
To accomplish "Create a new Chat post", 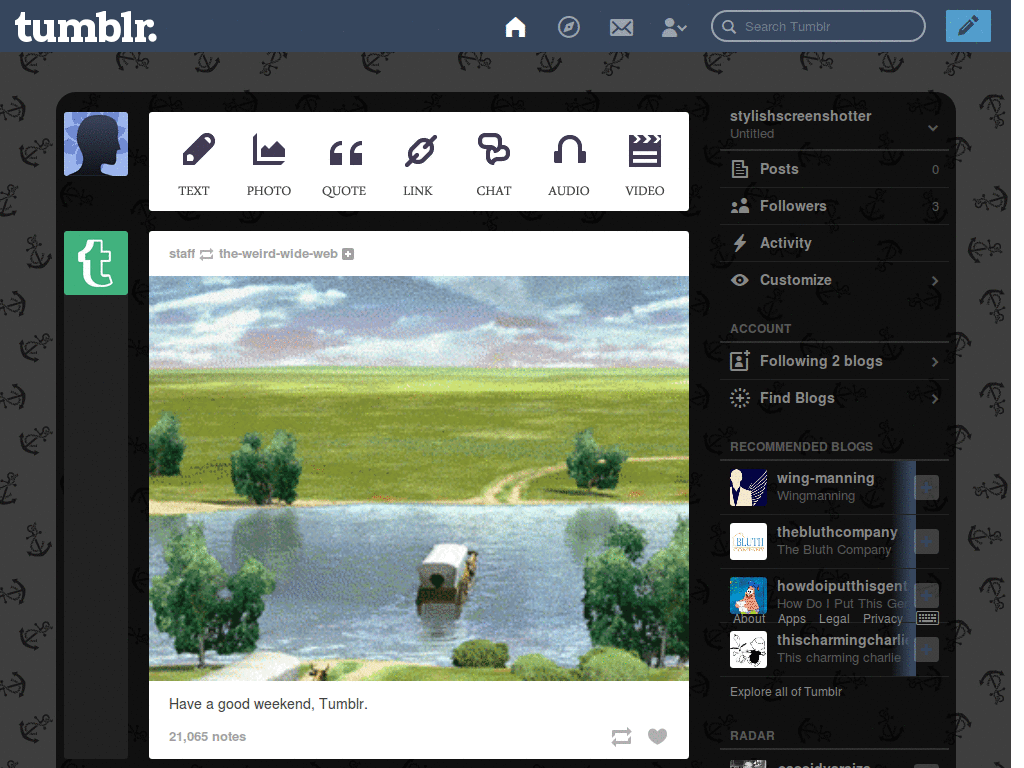I will 494,165.
